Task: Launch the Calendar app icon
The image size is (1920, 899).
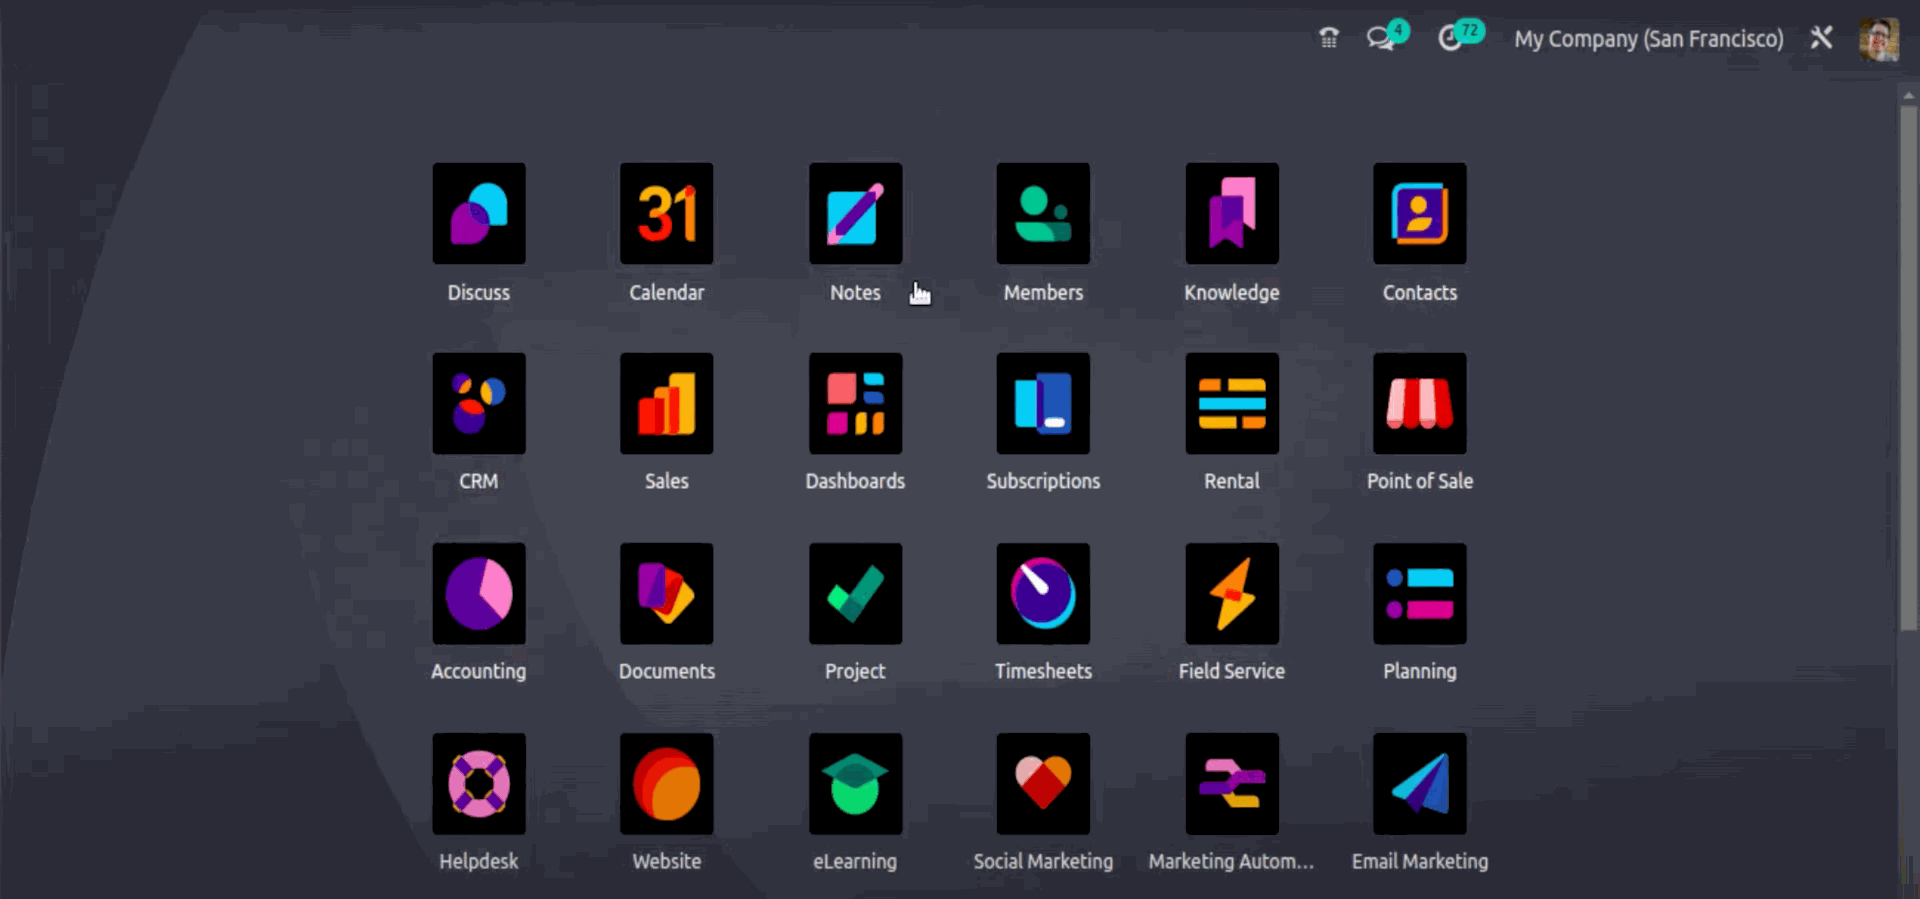Action: pos(666,214)
